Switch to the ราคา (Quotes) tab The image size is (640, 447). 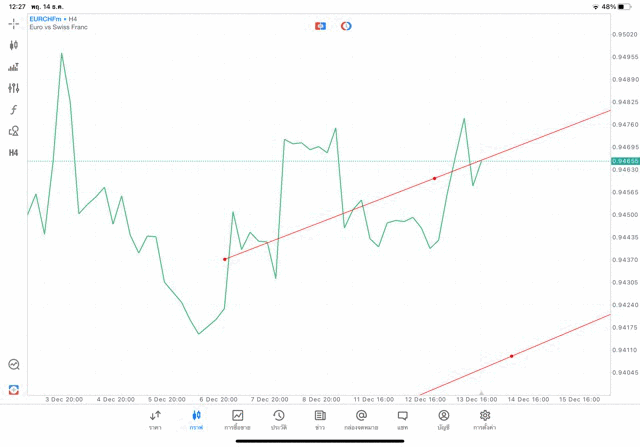[155, 420]
